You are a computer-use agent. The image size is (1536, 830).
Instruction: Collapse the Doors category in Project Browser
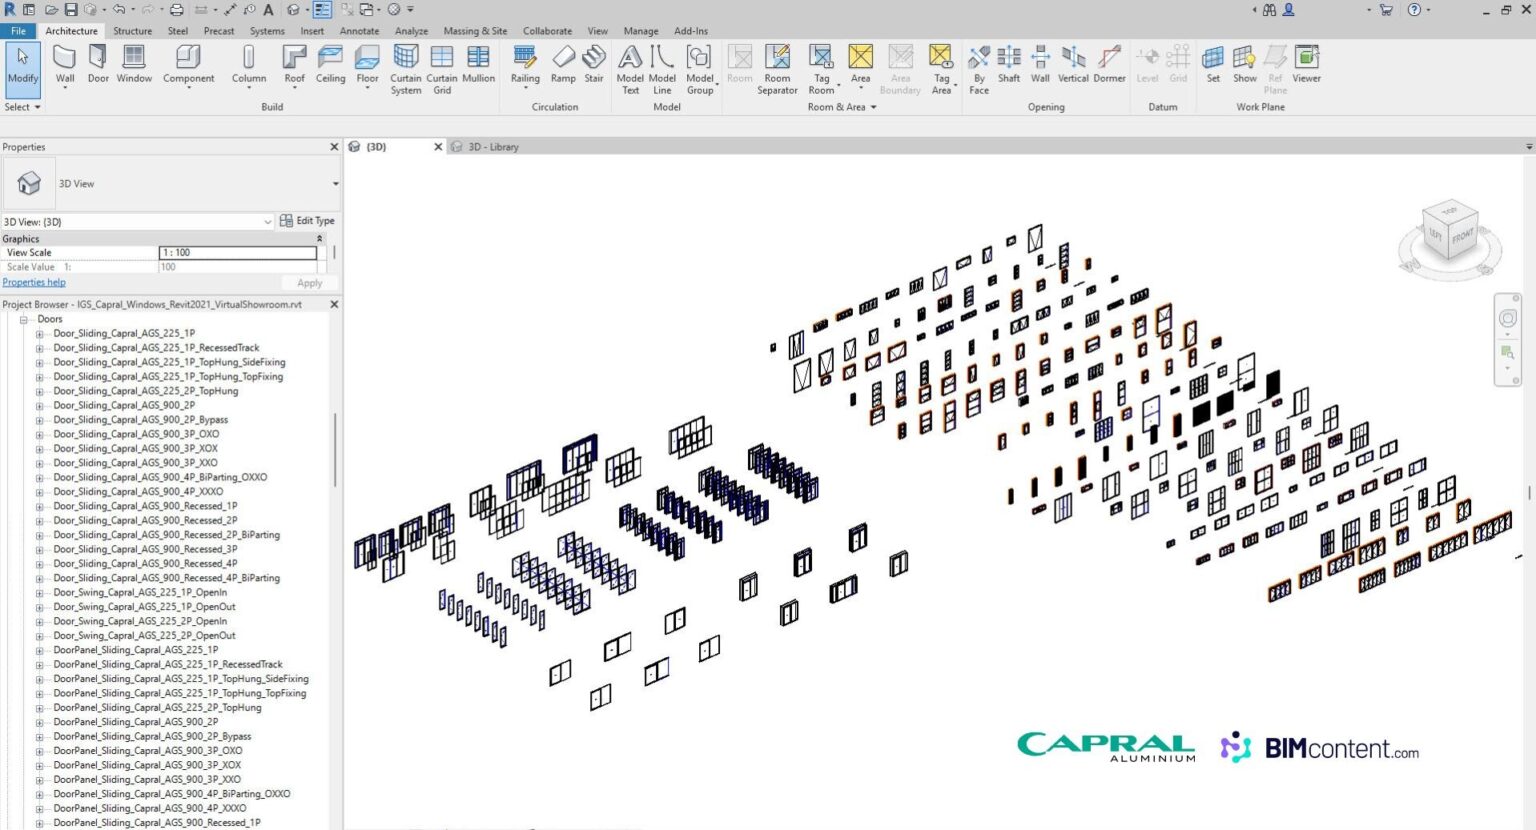(23, 318)
